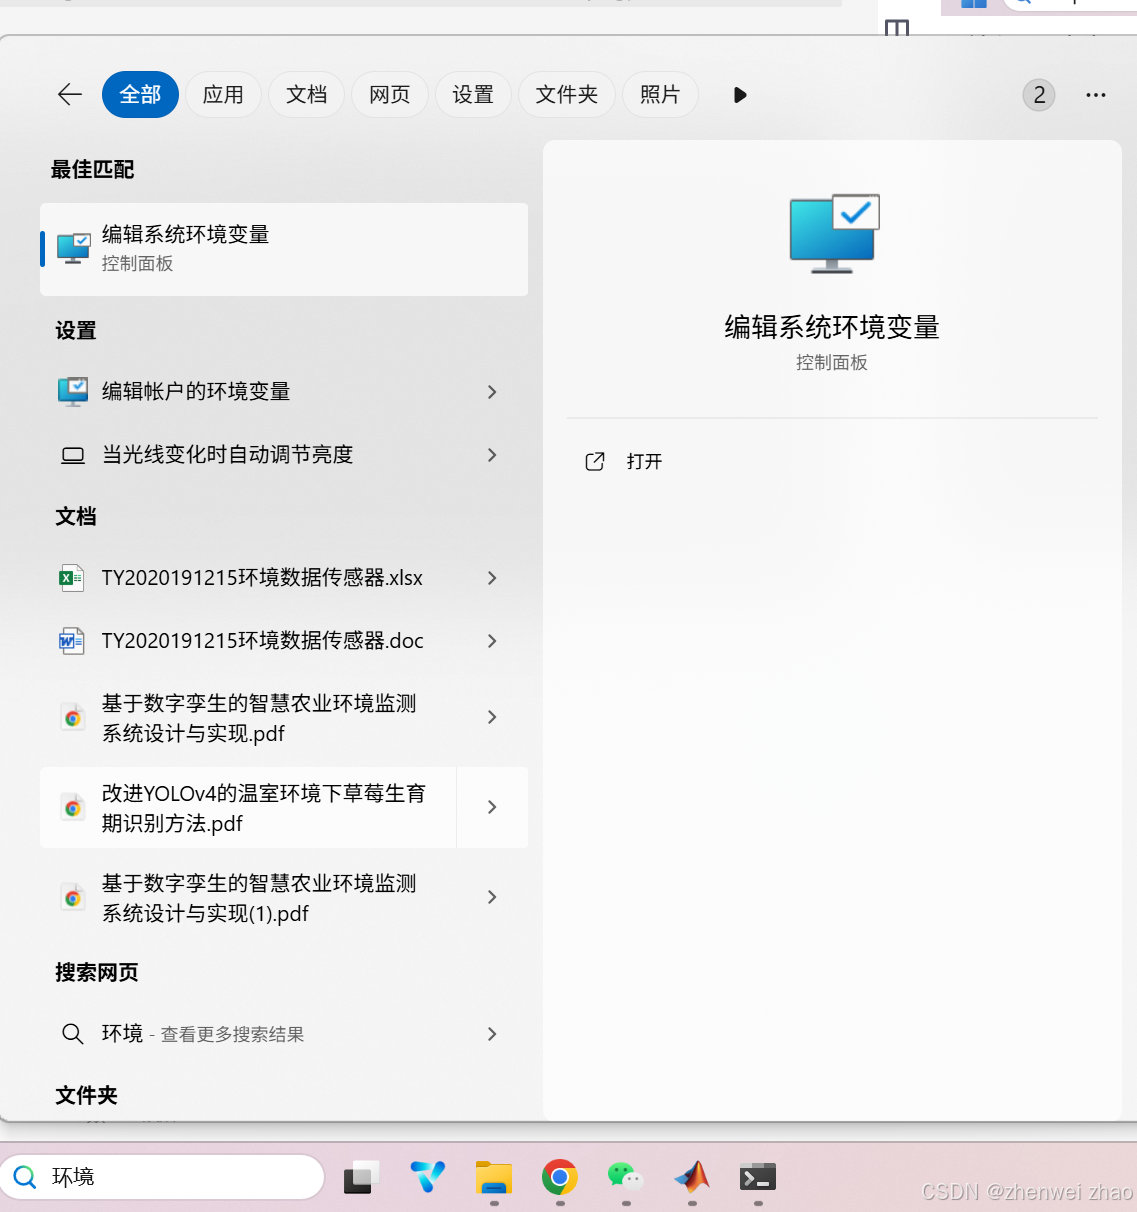The width and height of the screenshot is (1137, 1212).
Task: Switch to the 设置 filter tab
Action: (473, 95)
